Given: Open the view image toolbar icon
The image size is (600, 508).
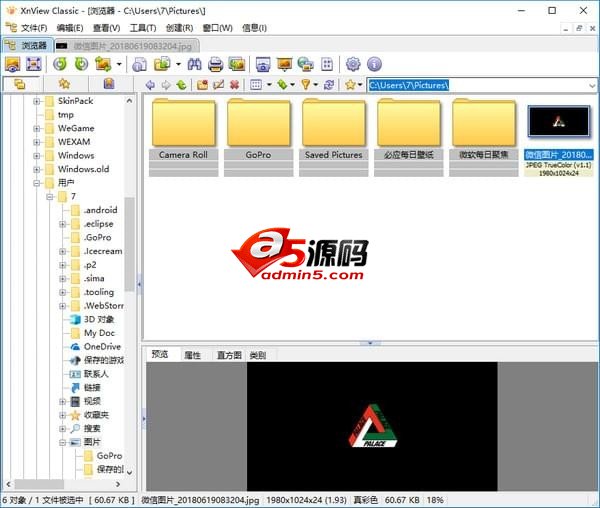Looking at the screenshot, I should (13, 64).
